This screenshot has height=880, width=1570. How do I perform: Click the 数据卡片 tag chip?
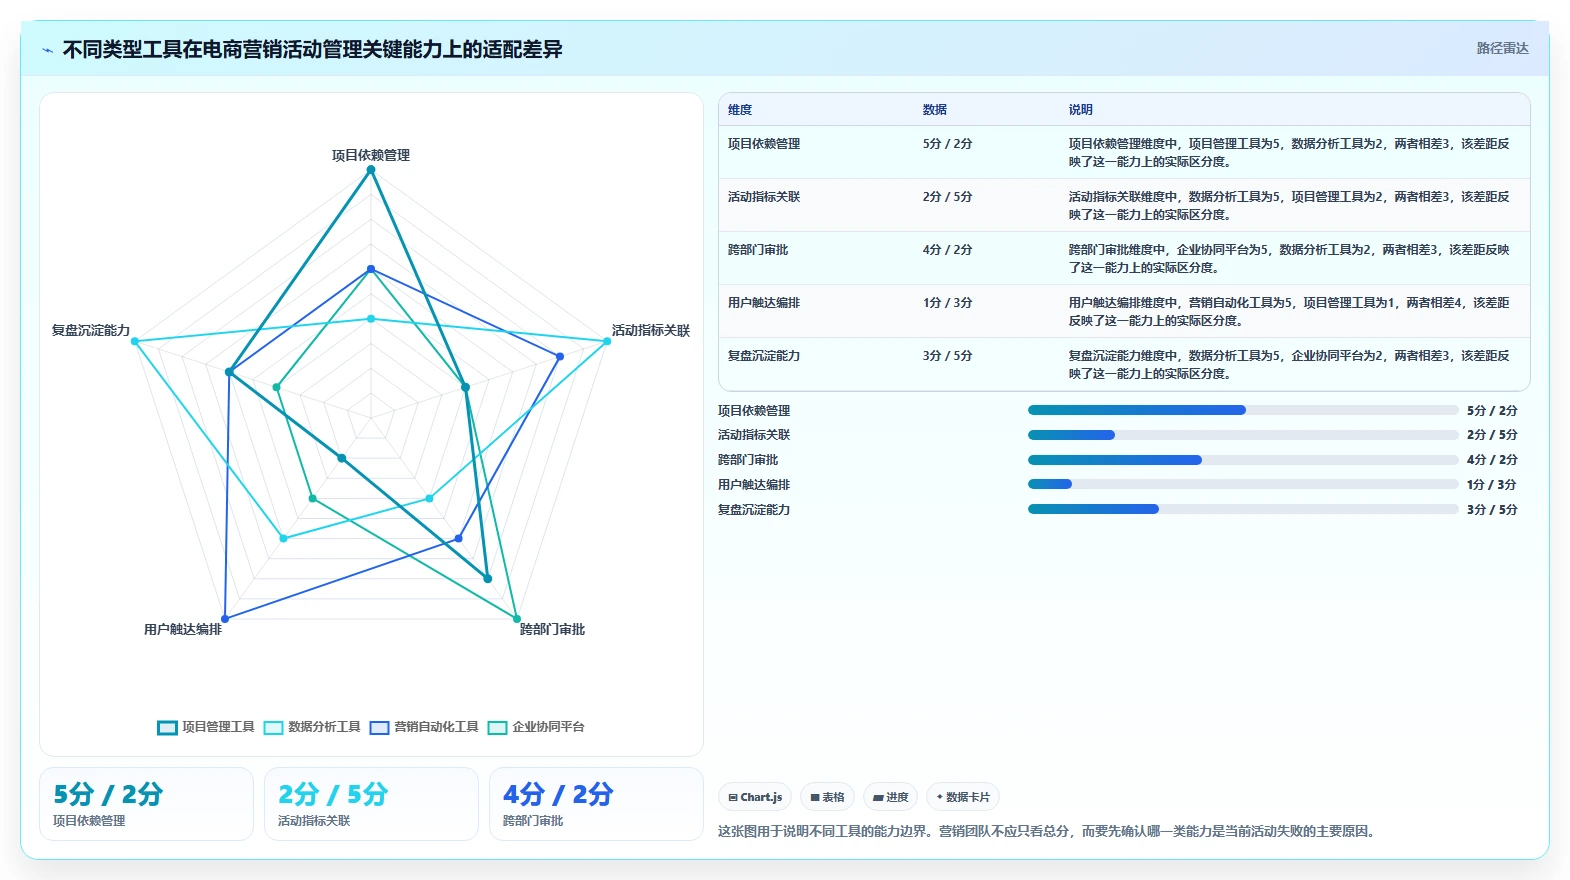963,797
